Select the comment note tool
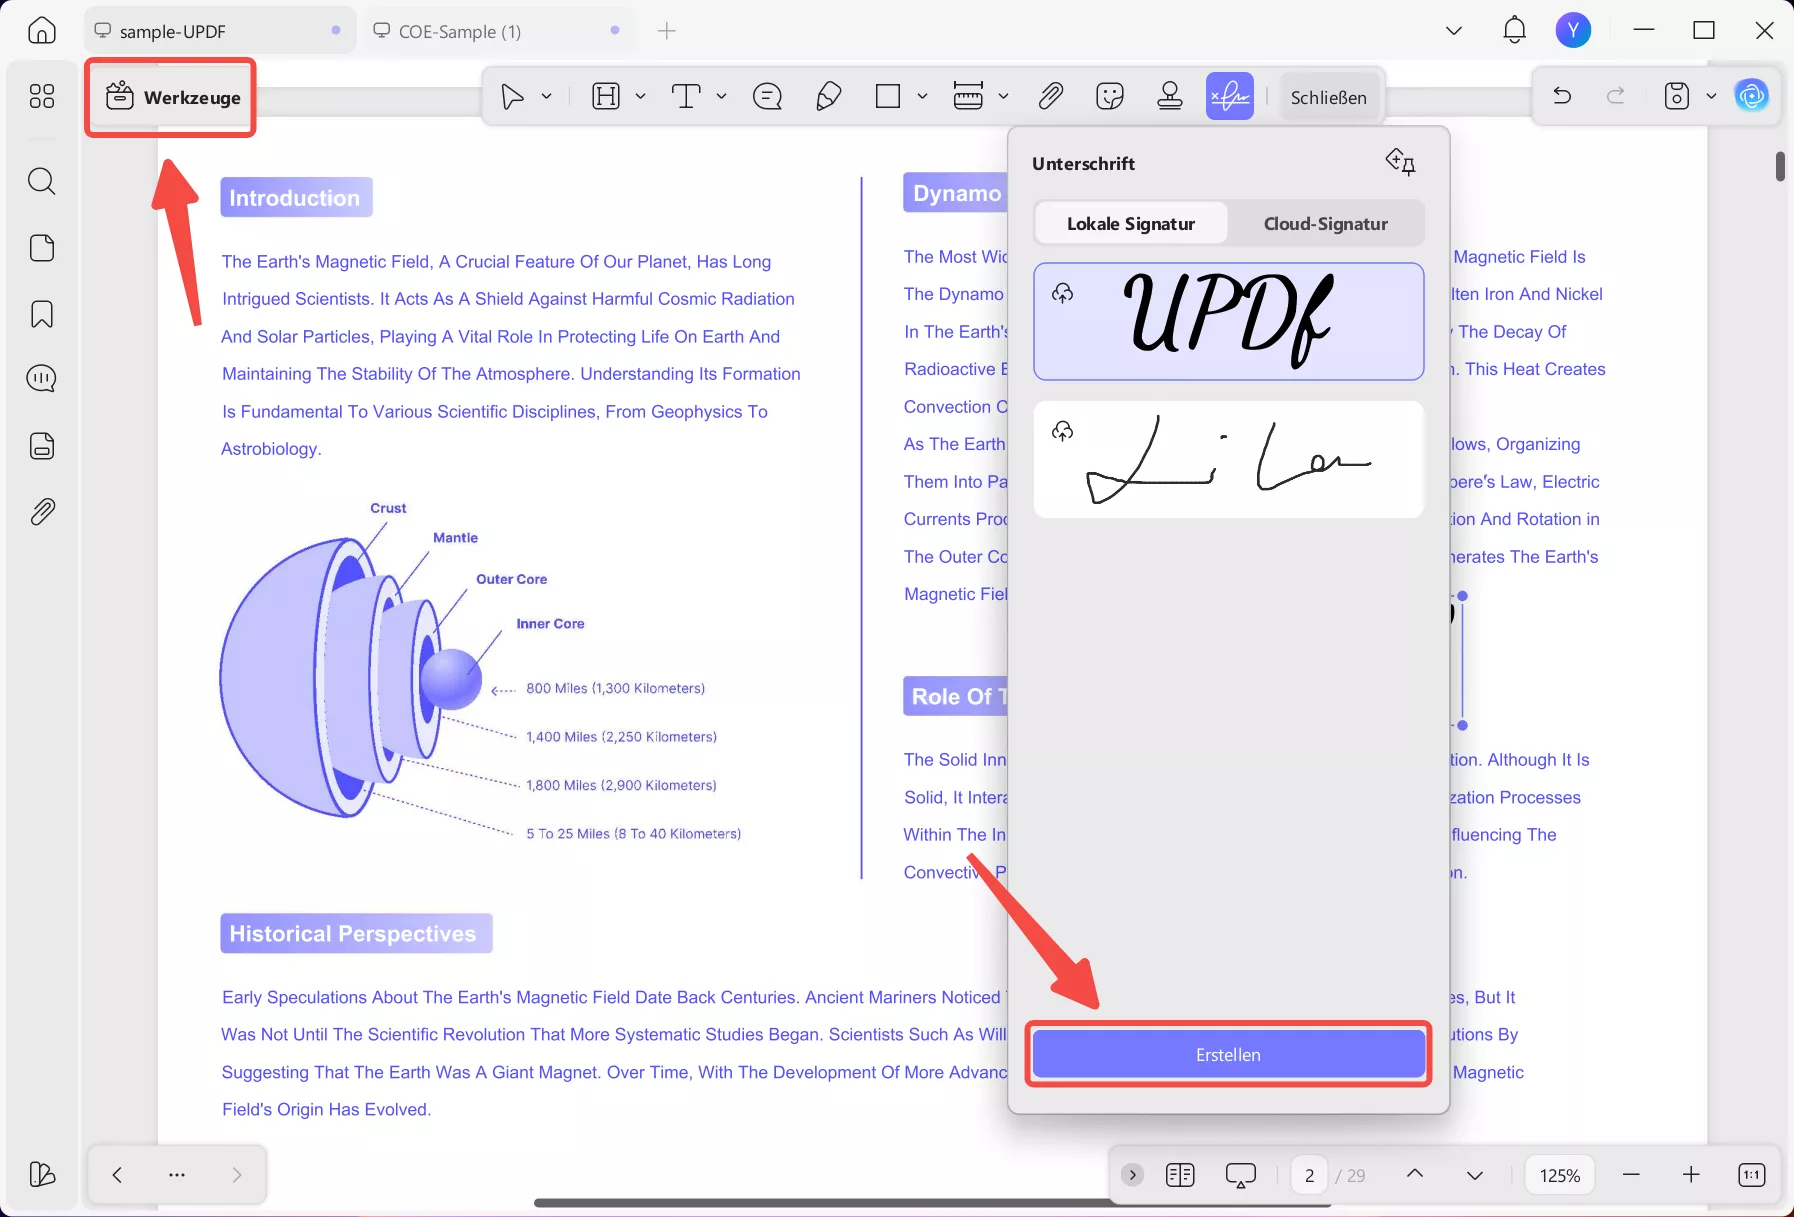This screenshot has height=1217, width=1794. 767,97
